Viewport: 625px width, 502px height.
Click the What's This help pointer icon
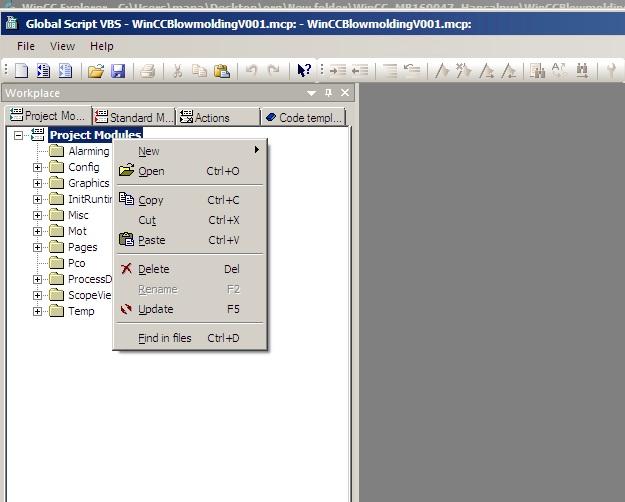point(304,71)
